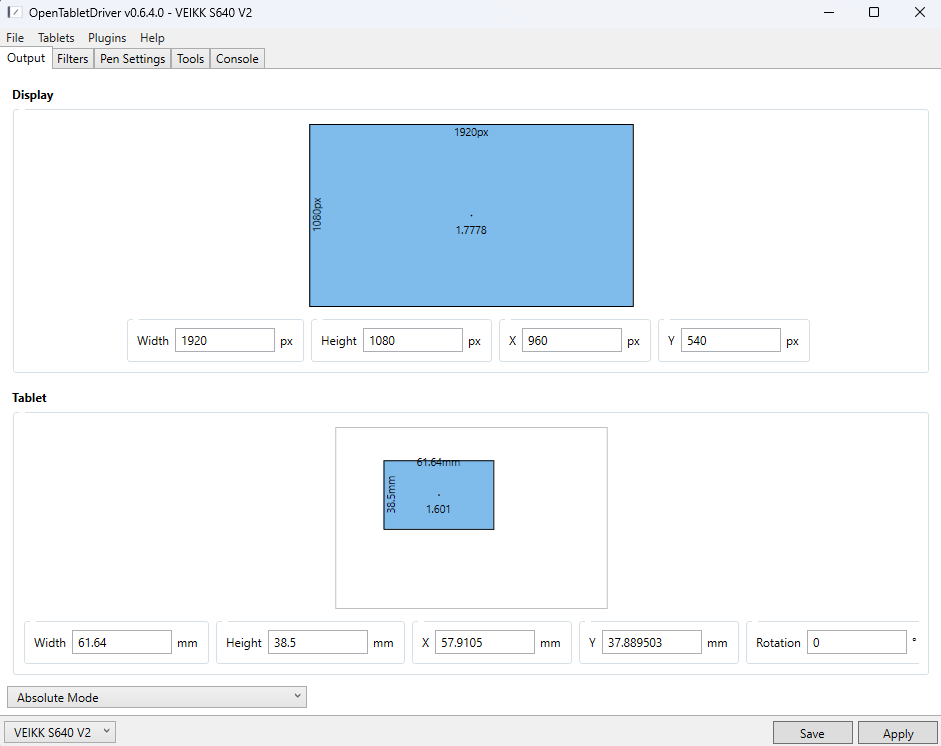Click the Display Y field showing 540
The image size is (941, 746).
pos(730,340)
